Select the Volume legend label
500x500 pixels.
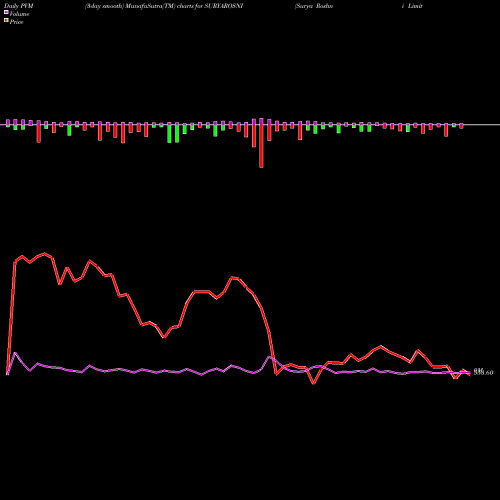click(x=19, y=14)
